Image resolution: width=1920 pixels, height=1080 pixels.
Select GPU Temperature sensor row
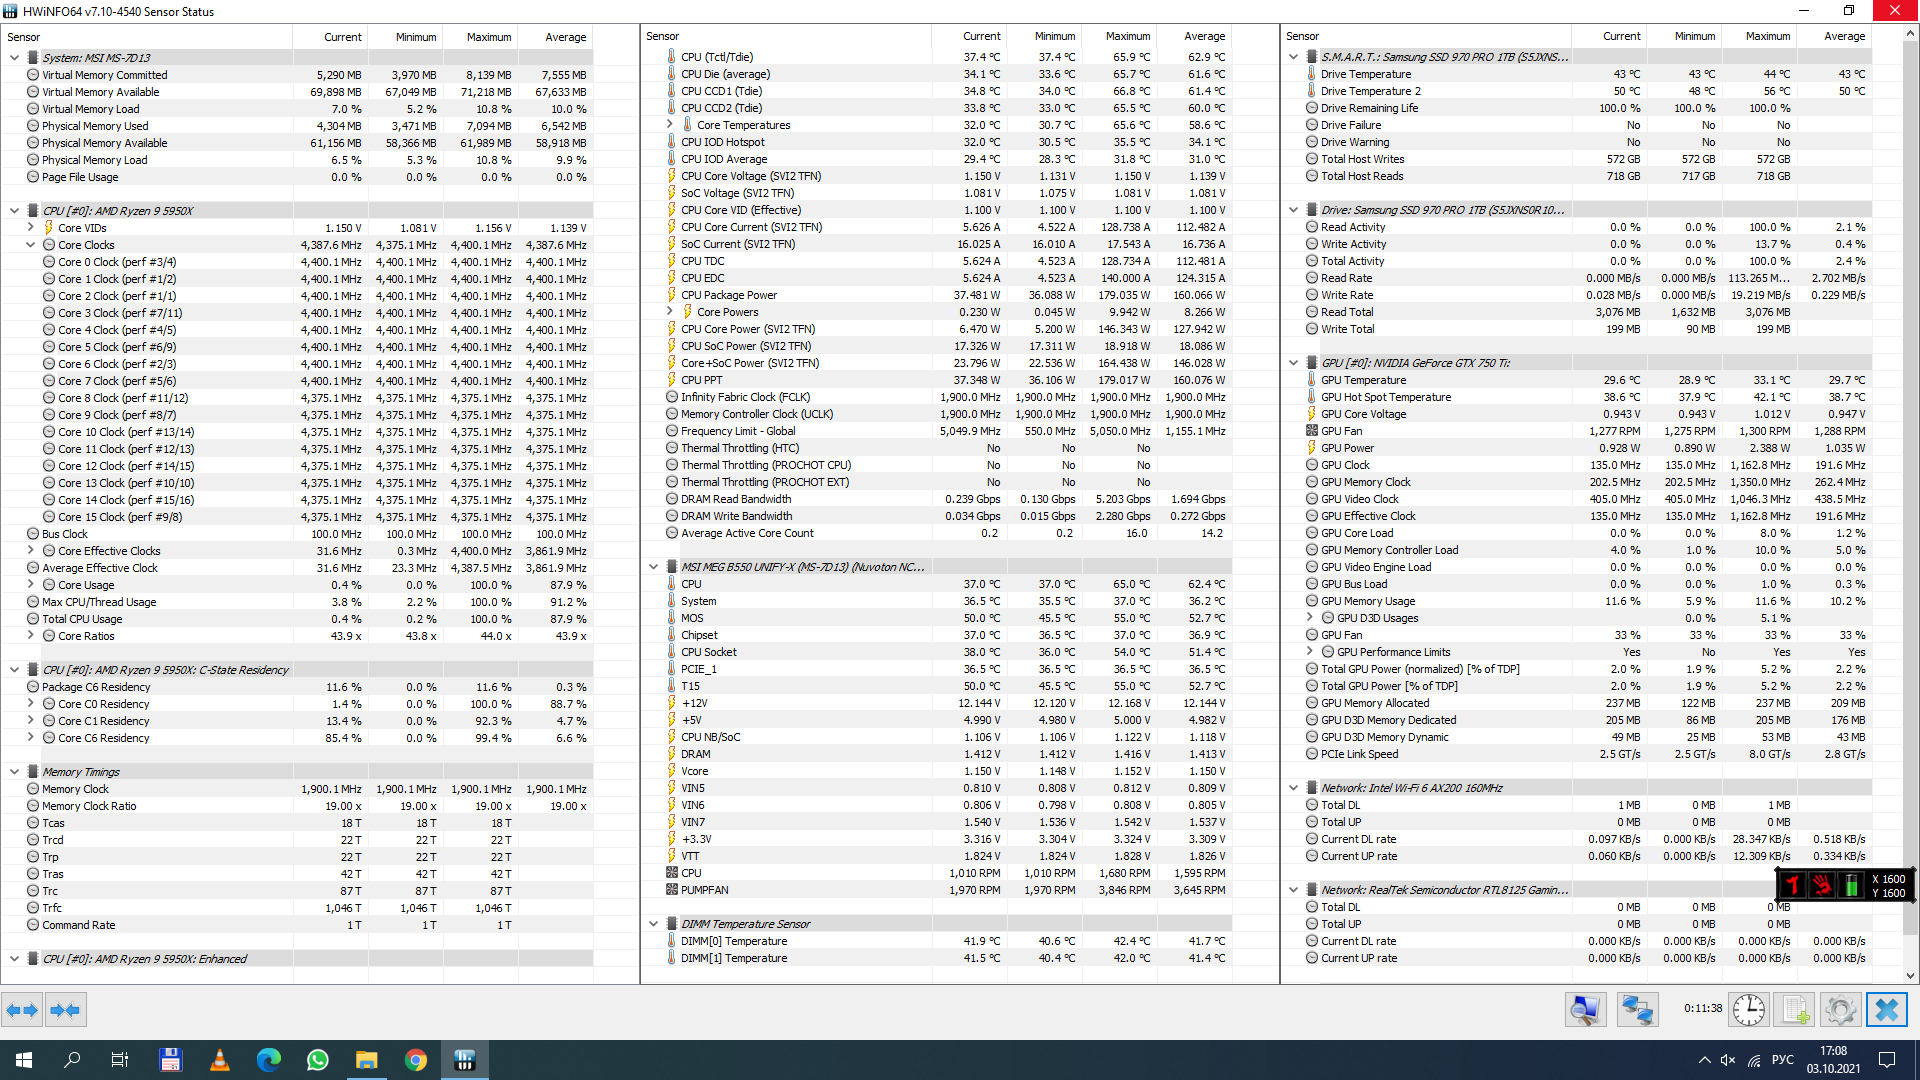click(x=1363, y=380)
